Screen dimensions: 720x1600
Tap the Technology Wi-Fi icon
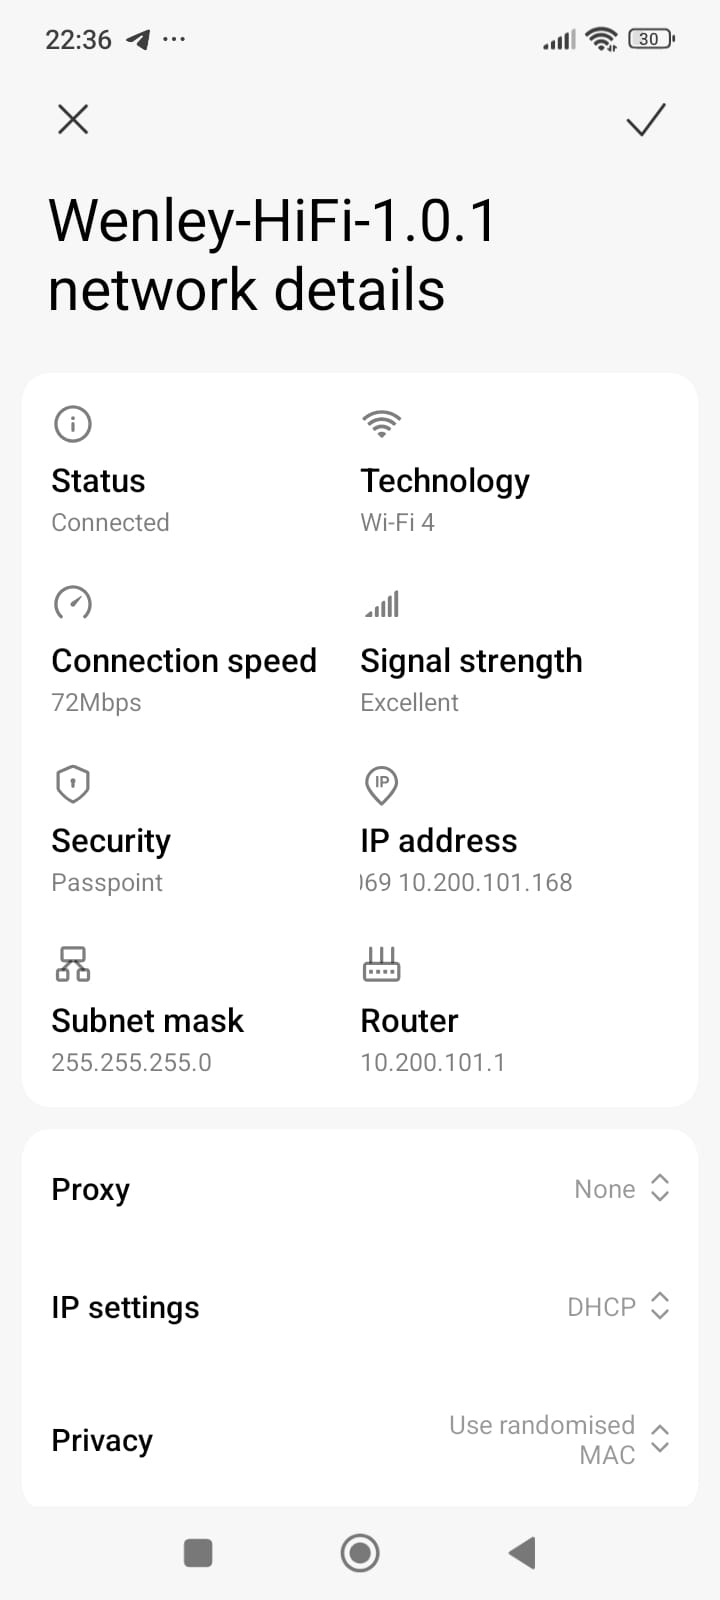[x=381, y=424]
